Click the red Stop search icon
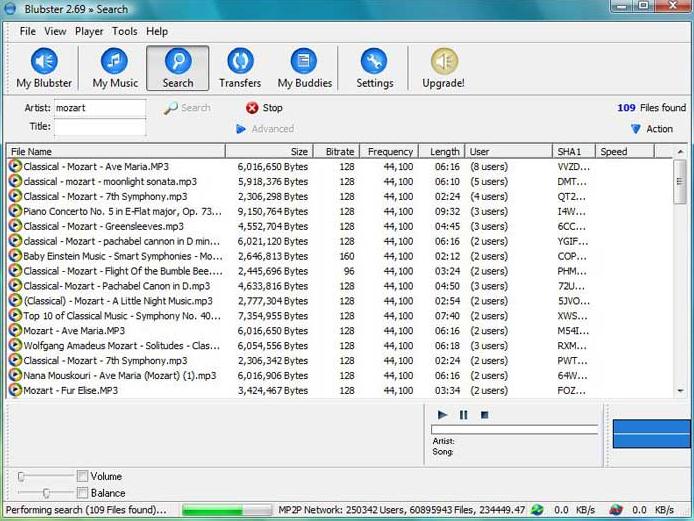This screenshot has width=694, height=521. pos(252,108)
